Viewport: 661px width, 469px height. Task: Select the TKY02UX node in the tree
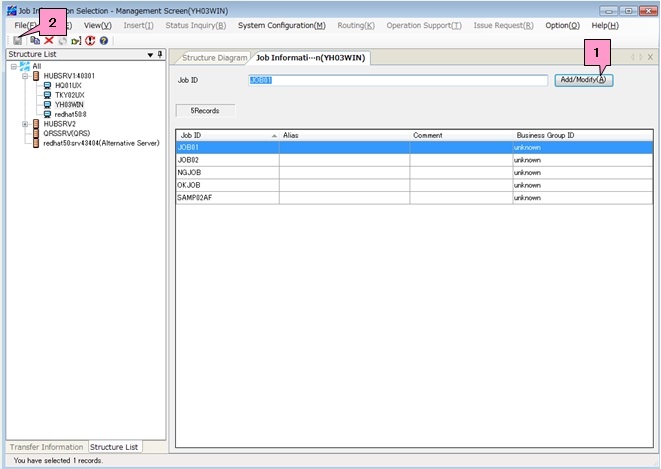[69, 95]
